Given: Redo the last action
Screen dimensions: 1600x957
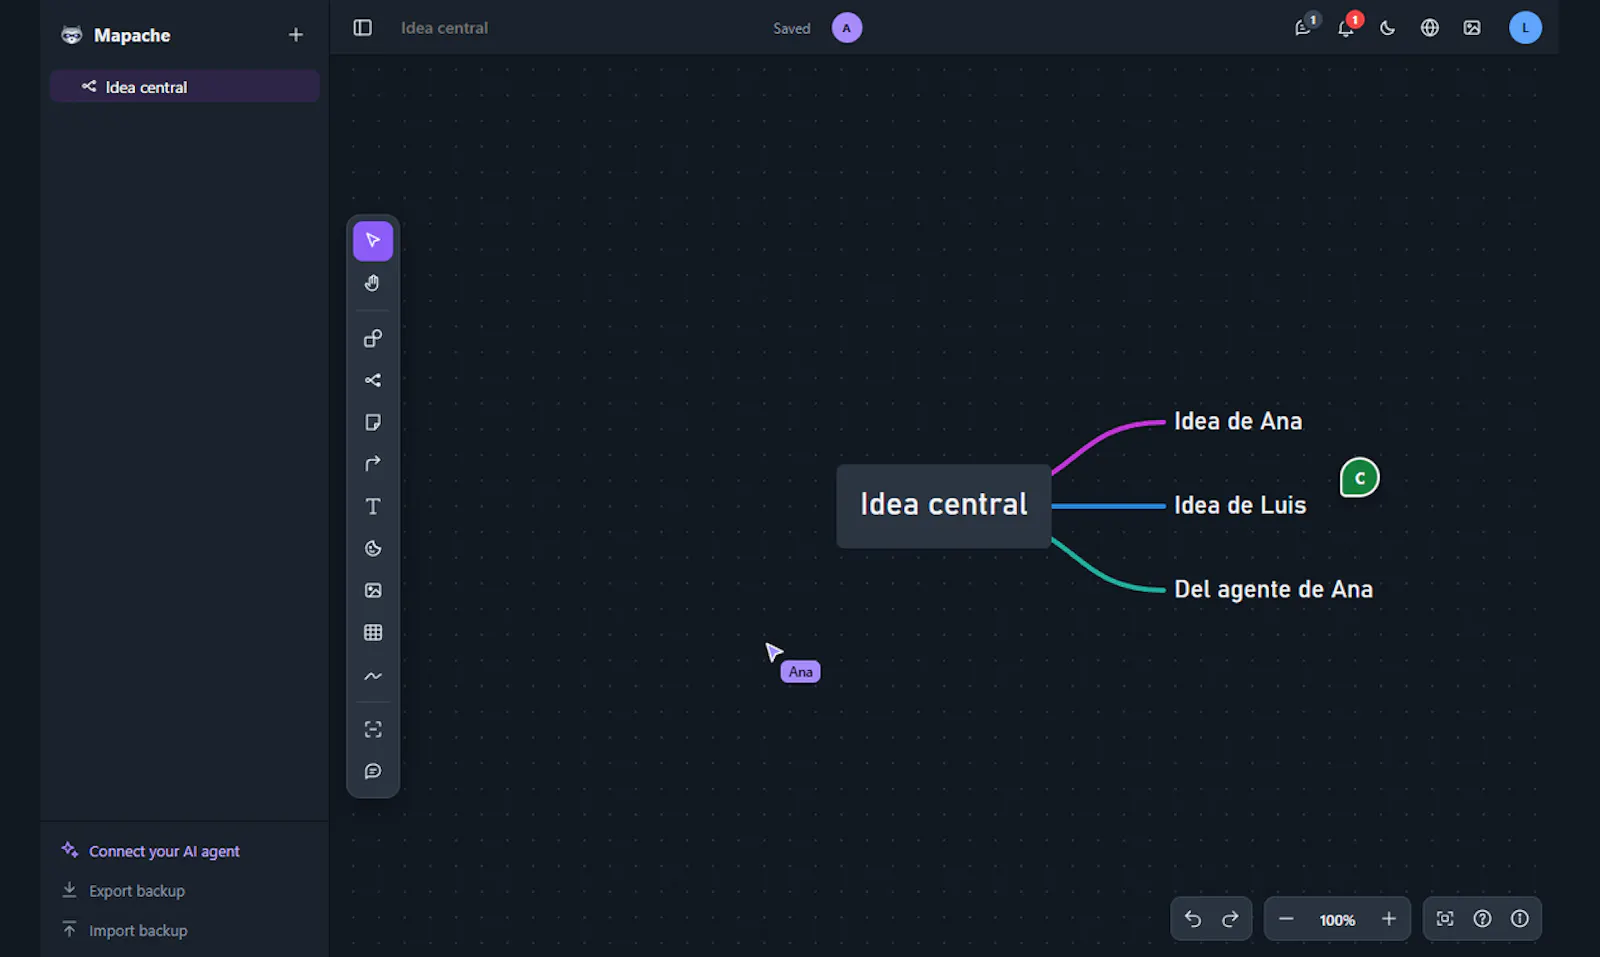Looking at the screenshot, I should 1231,919.
